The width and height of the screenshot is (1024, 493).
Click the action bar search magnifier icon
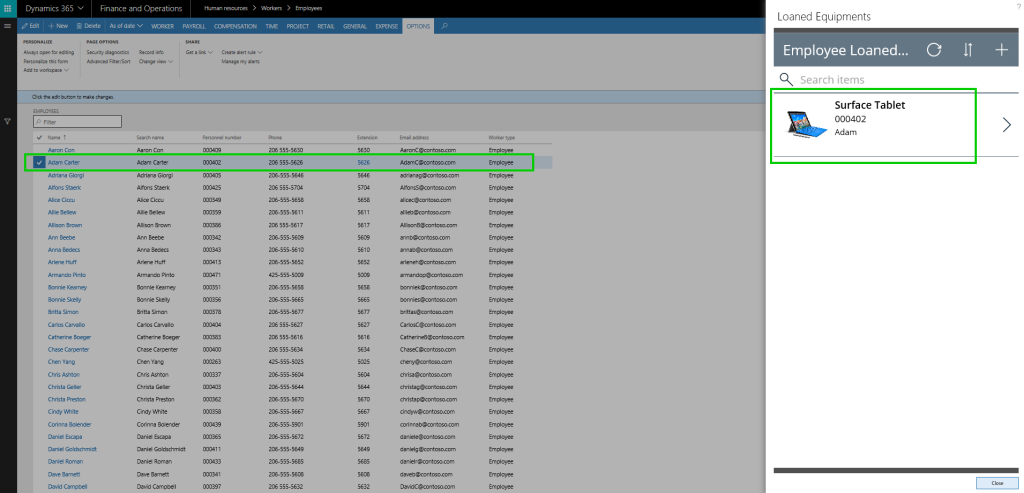tap(444, 25)
